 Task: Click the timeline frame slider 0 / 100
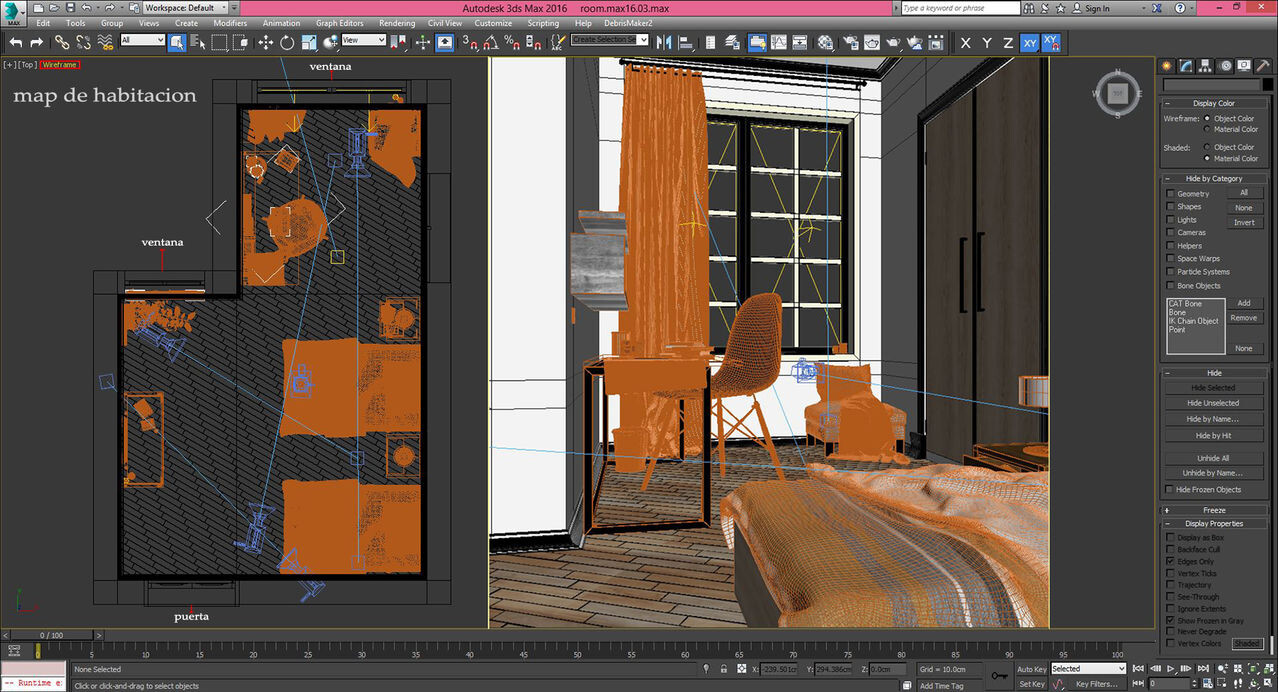coord(52,635)
